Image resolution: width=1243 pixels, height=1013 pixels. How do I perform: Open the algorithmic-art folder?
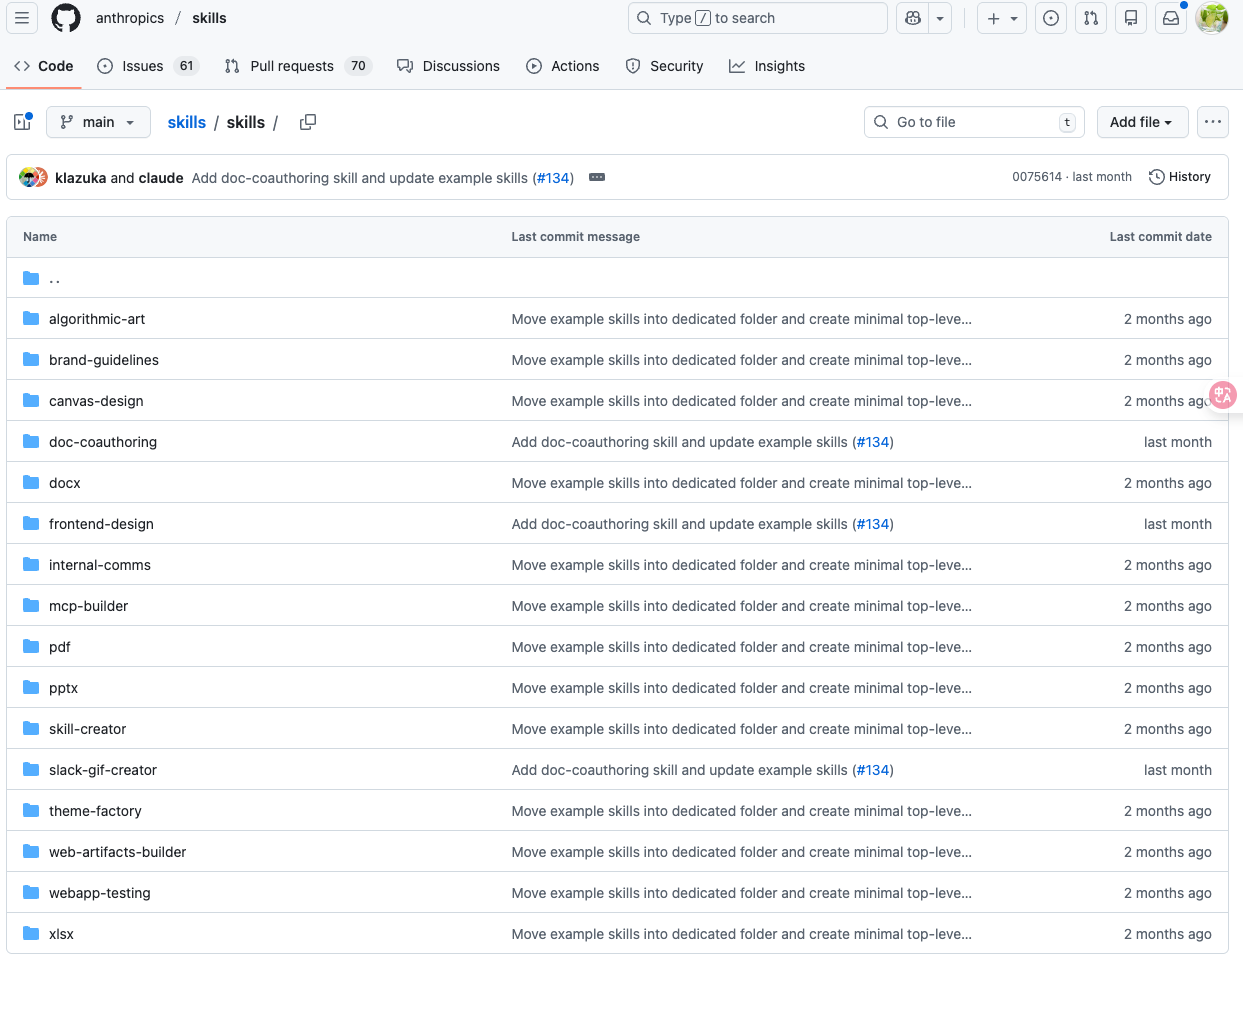tap(97, 319)
